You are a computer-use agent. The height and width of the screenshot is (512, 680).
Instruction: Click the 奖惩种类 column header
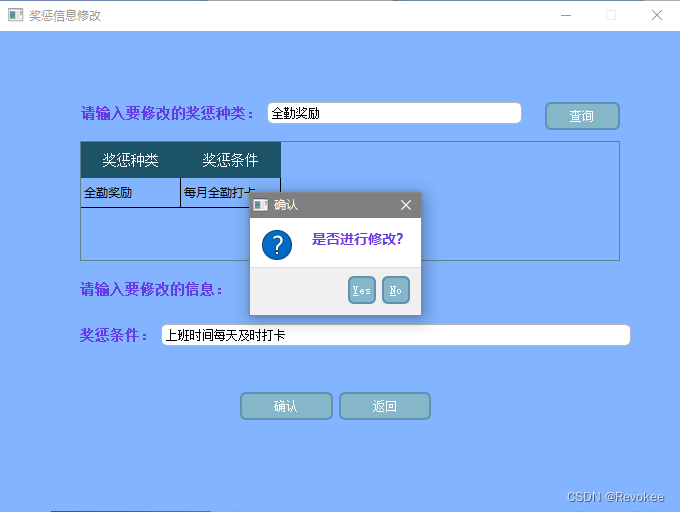pos(131,160)
